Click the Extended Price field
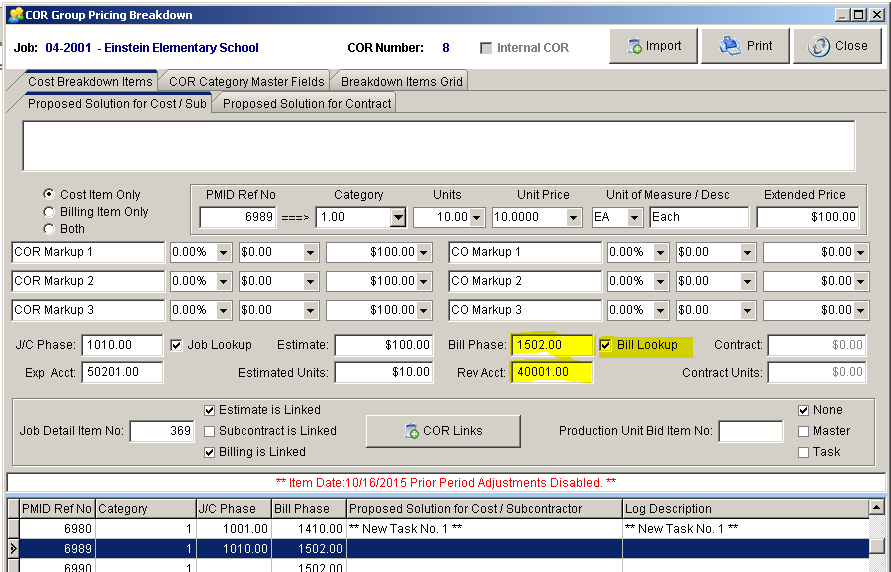 click(x=807, y=217)
